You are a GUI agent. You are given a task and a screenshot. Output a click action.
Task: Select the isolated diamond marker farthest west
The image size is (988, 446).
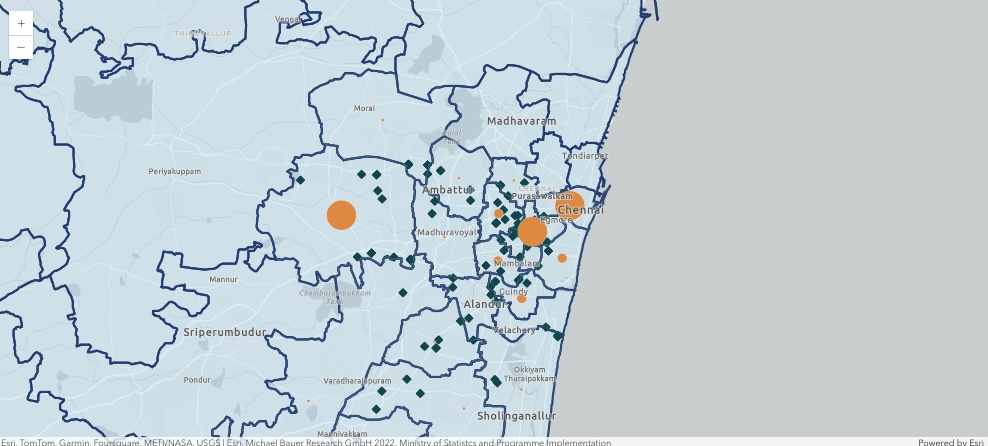click(x=300, y=180)
